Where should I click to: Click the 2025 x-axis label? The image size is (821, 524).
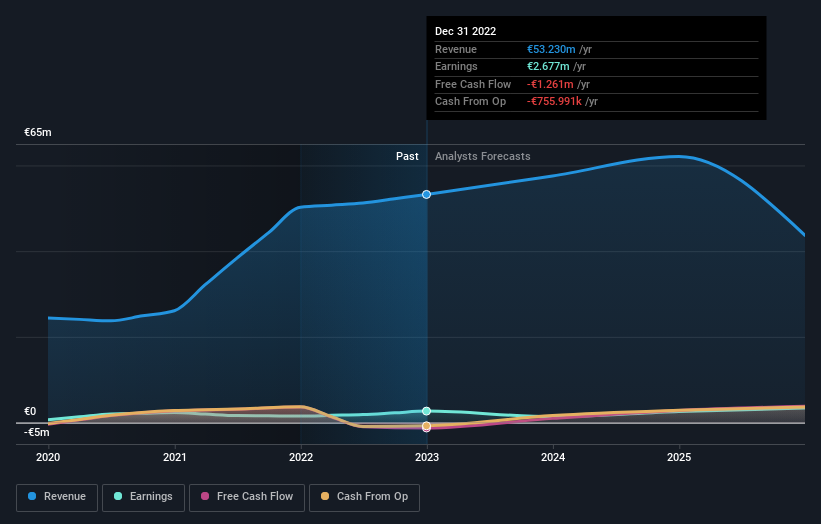[679, 457]
